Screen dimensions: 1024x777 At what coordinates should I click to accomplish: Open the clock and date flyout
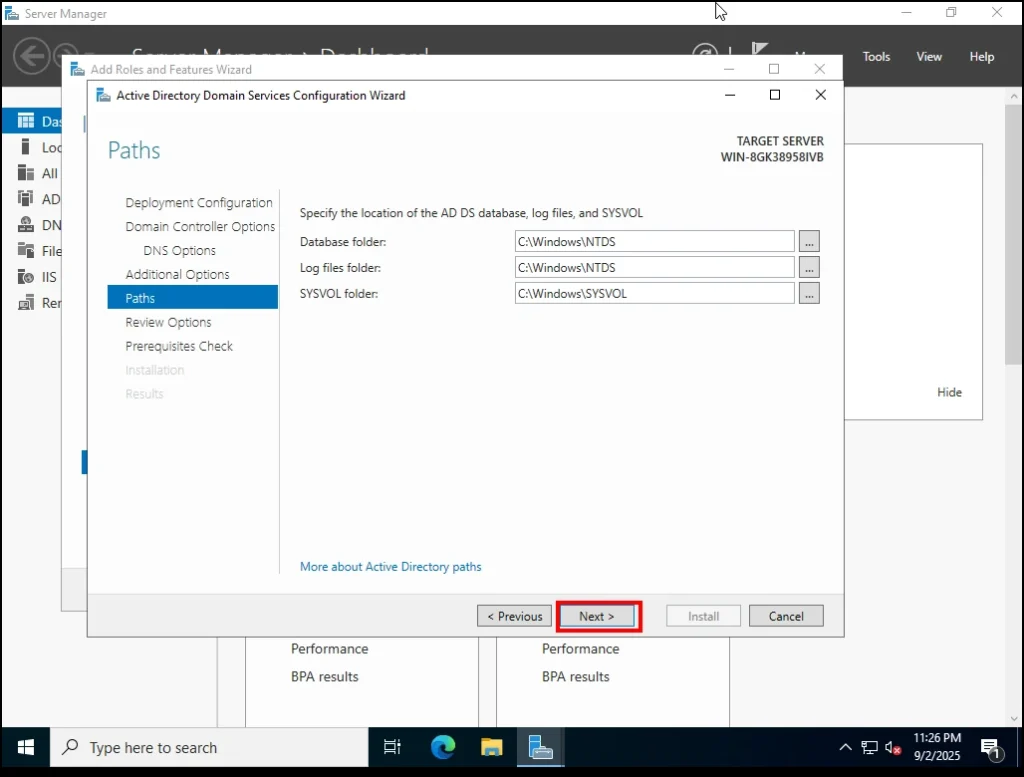pyautogui.click(x=936, y=747)
